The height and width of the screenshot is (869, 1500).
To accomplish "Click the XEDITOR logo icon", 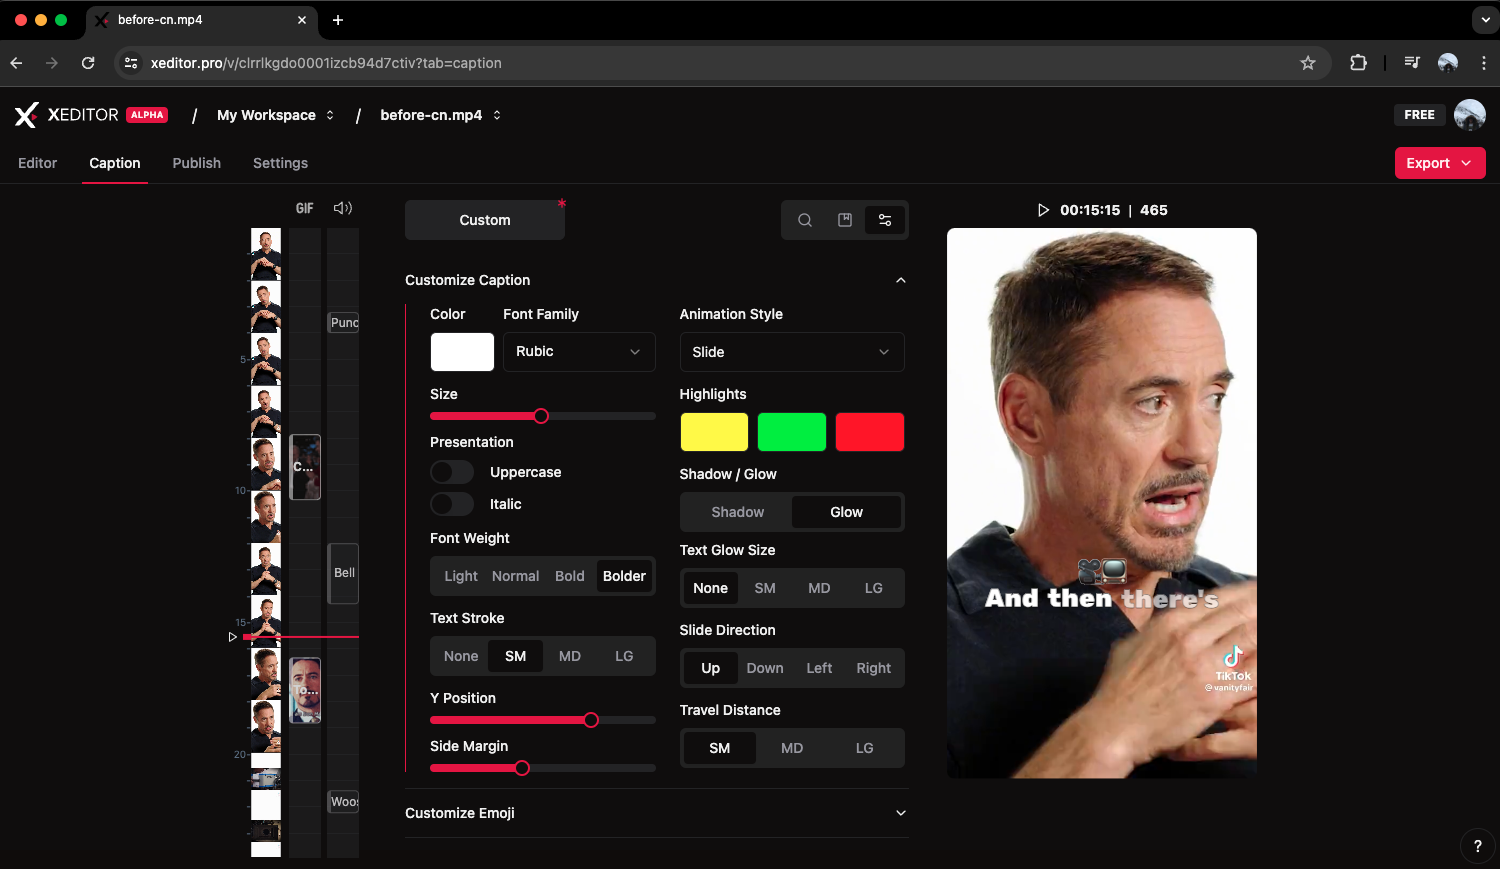I will point(26,115).
